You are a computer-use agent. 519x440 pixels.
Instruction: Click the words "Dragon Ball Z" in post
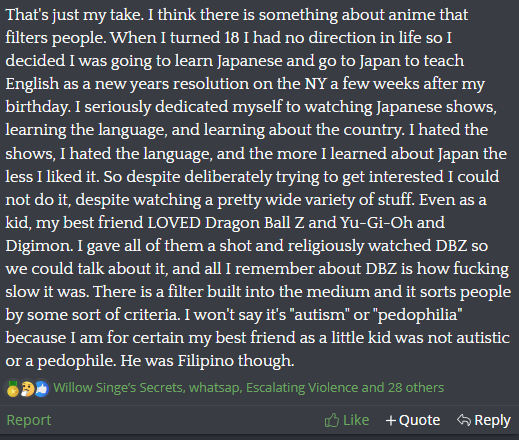coord(254,223)
